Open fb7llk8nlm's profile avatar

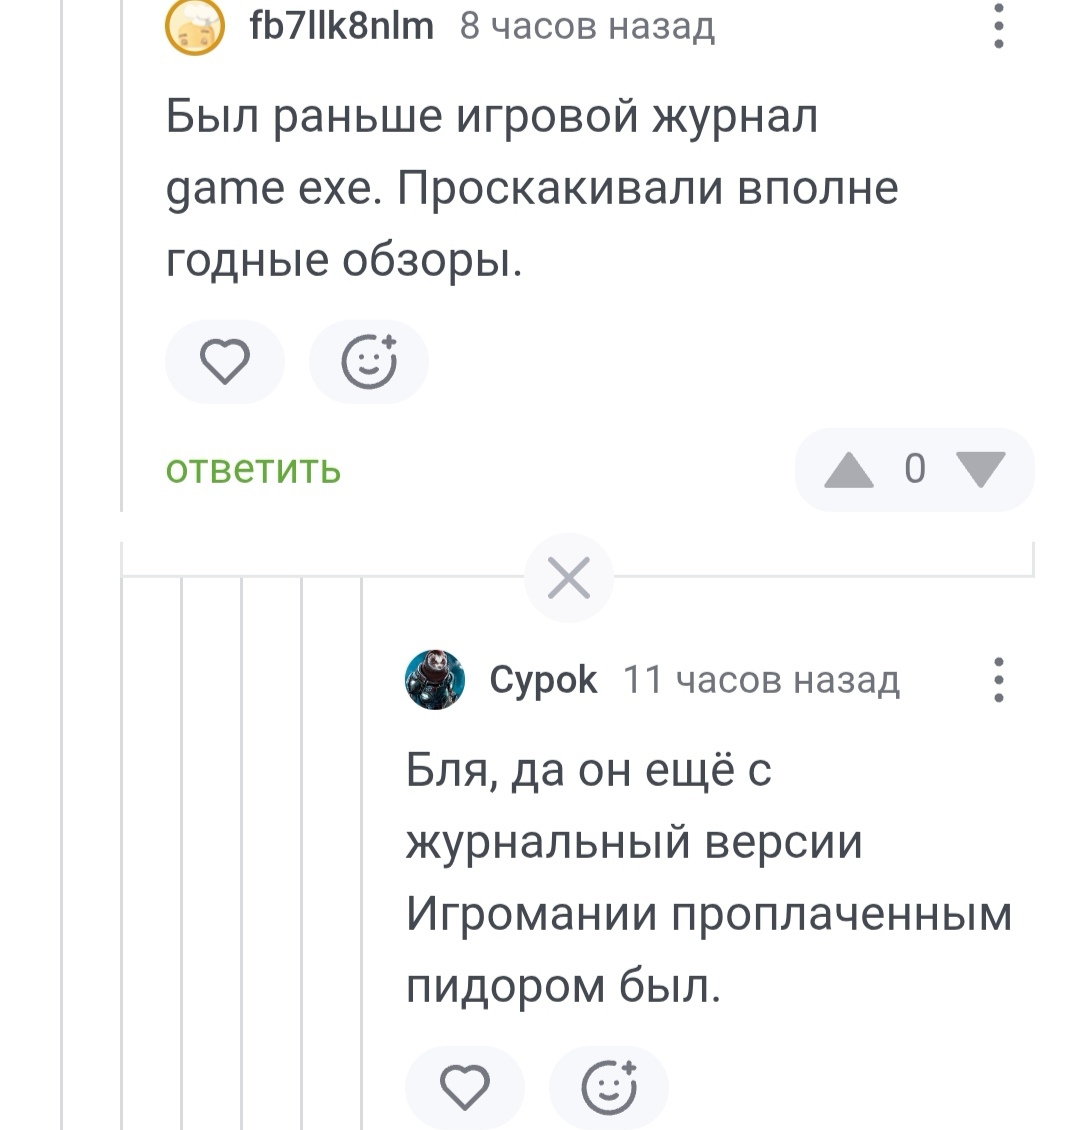click(193, 27)
